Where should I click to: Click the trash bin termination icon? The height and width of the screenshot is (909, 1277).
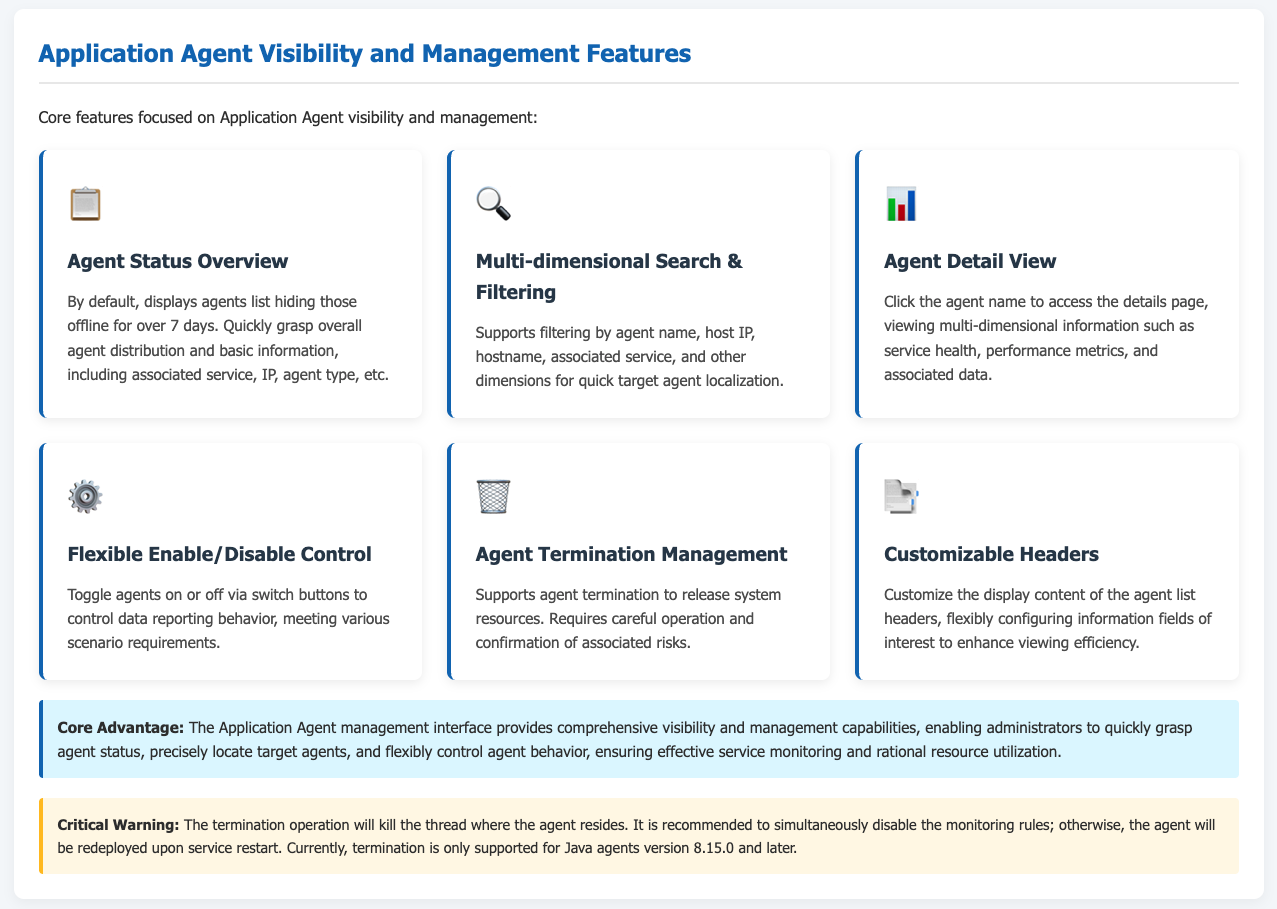pyautogui.click(x=494, y=496)
